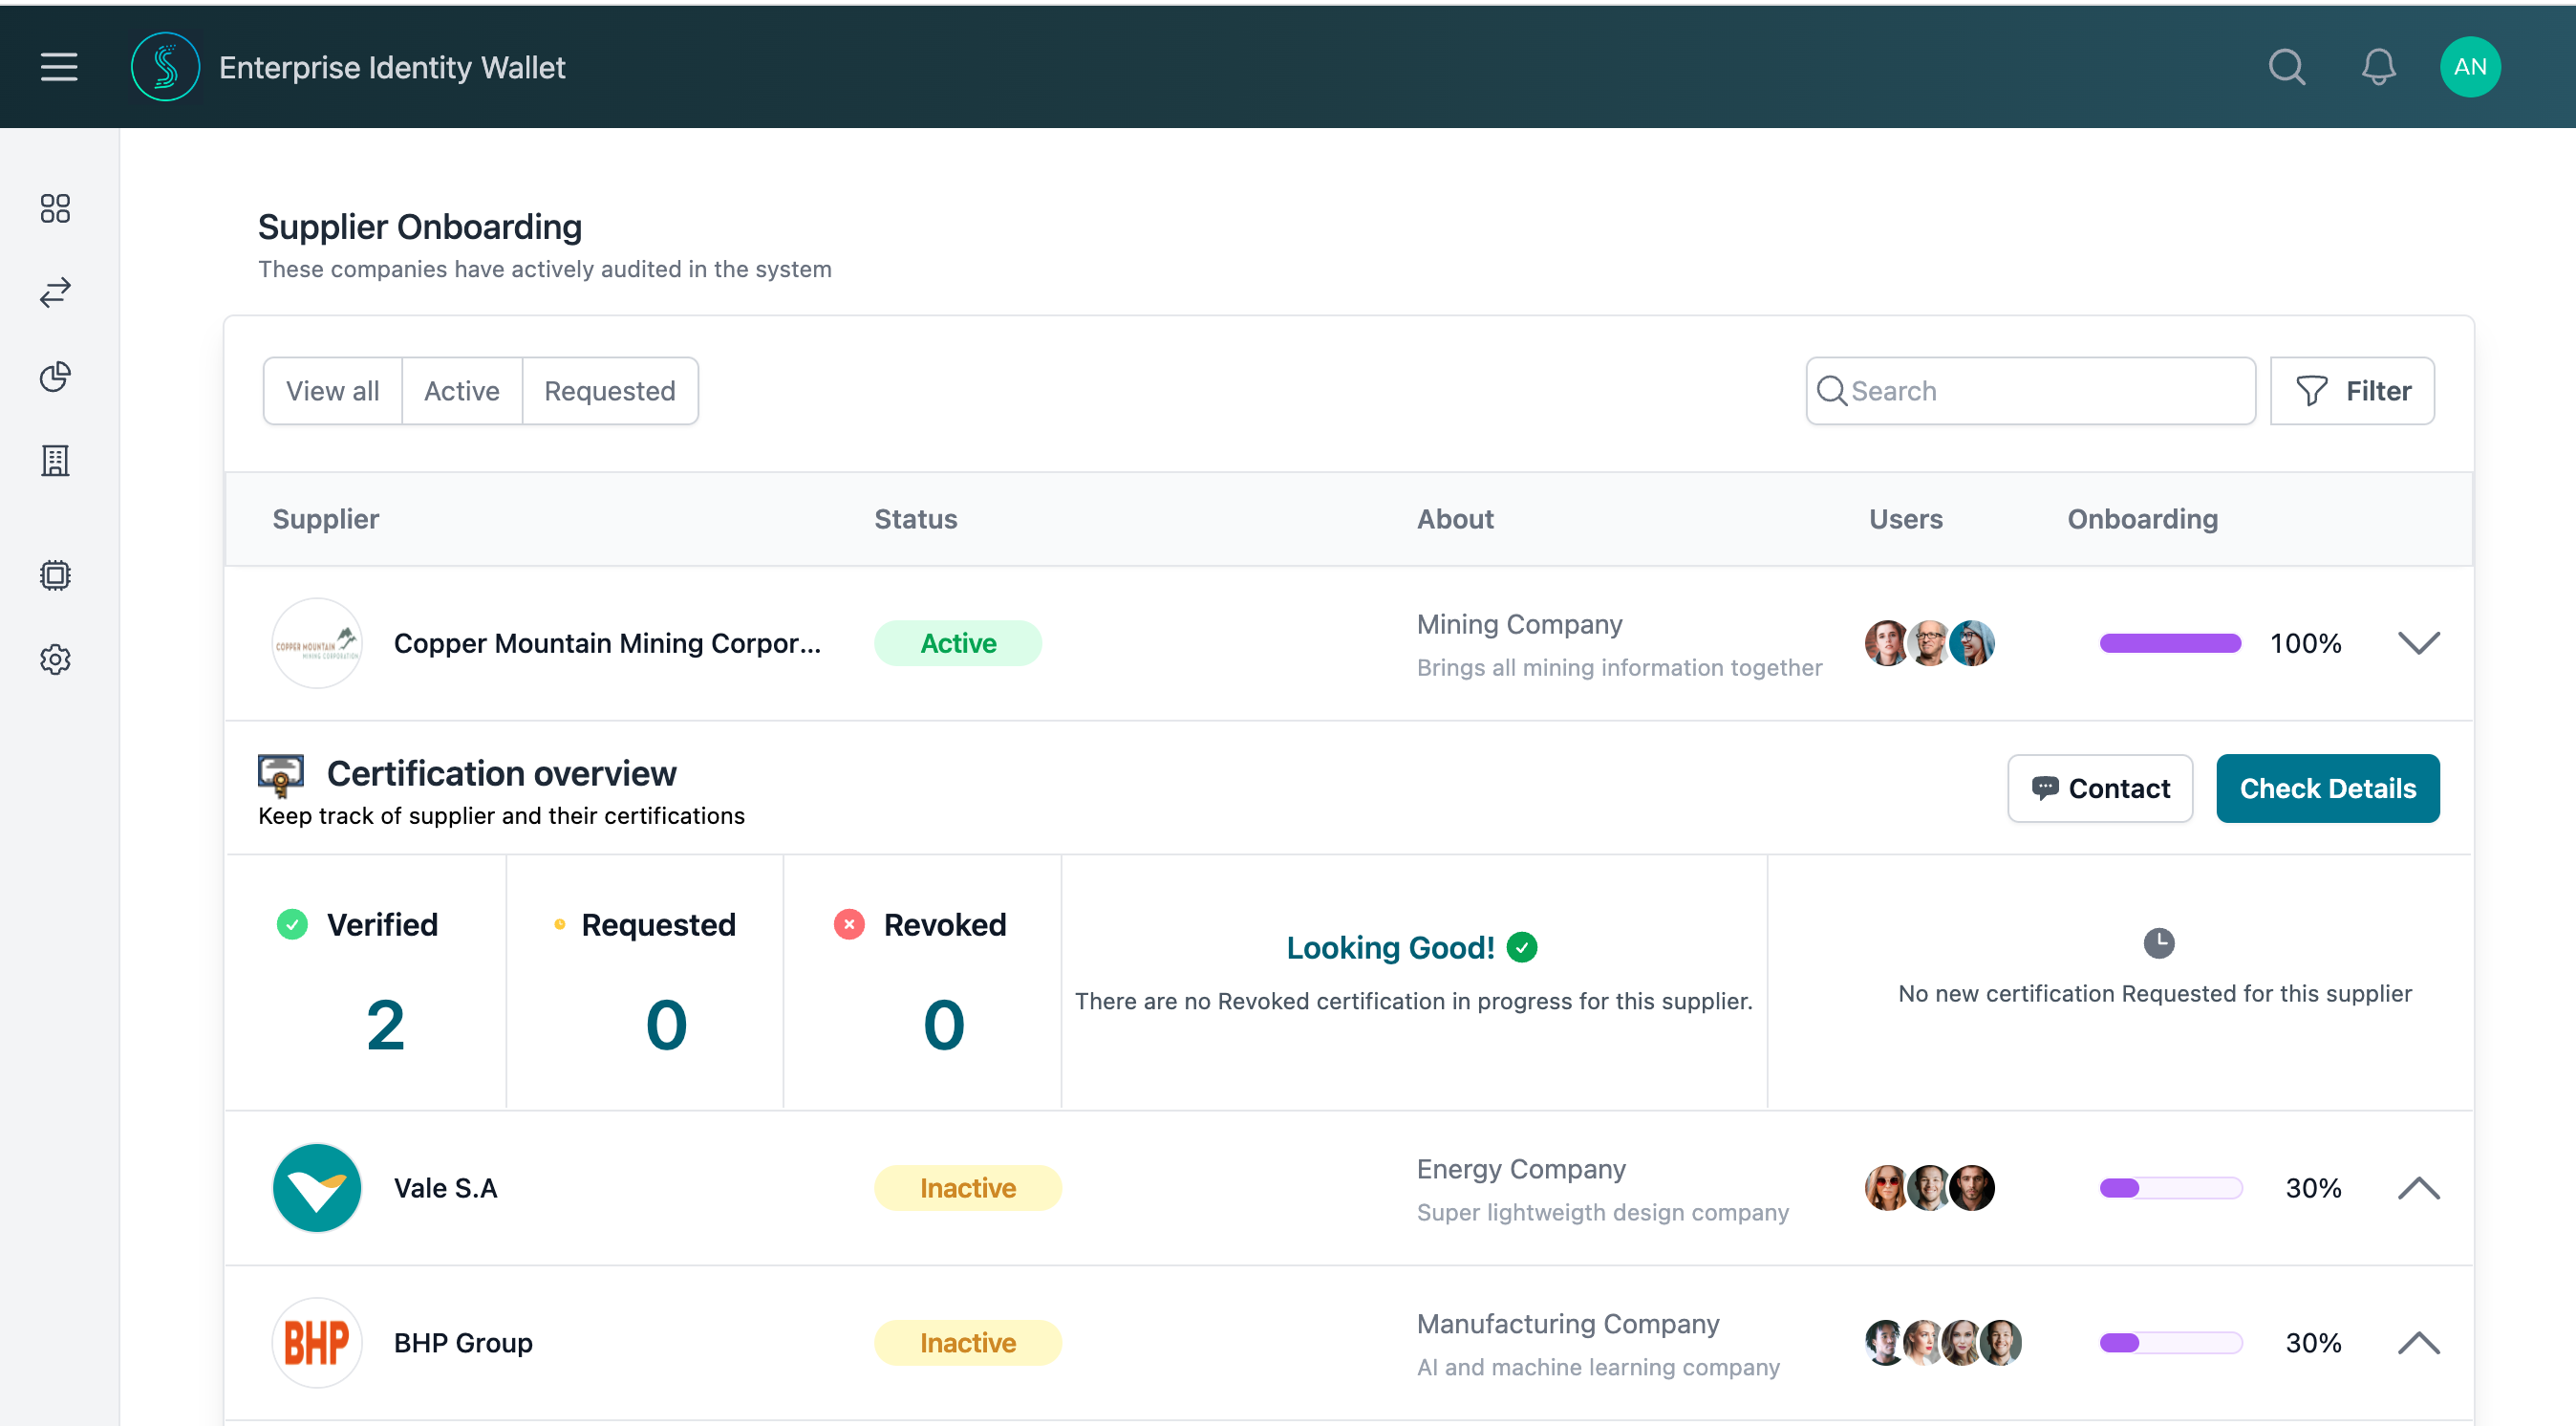Open the hamburger menu
The image size is (2576, 1426).
pyautogui.click(x=58, y=67)
